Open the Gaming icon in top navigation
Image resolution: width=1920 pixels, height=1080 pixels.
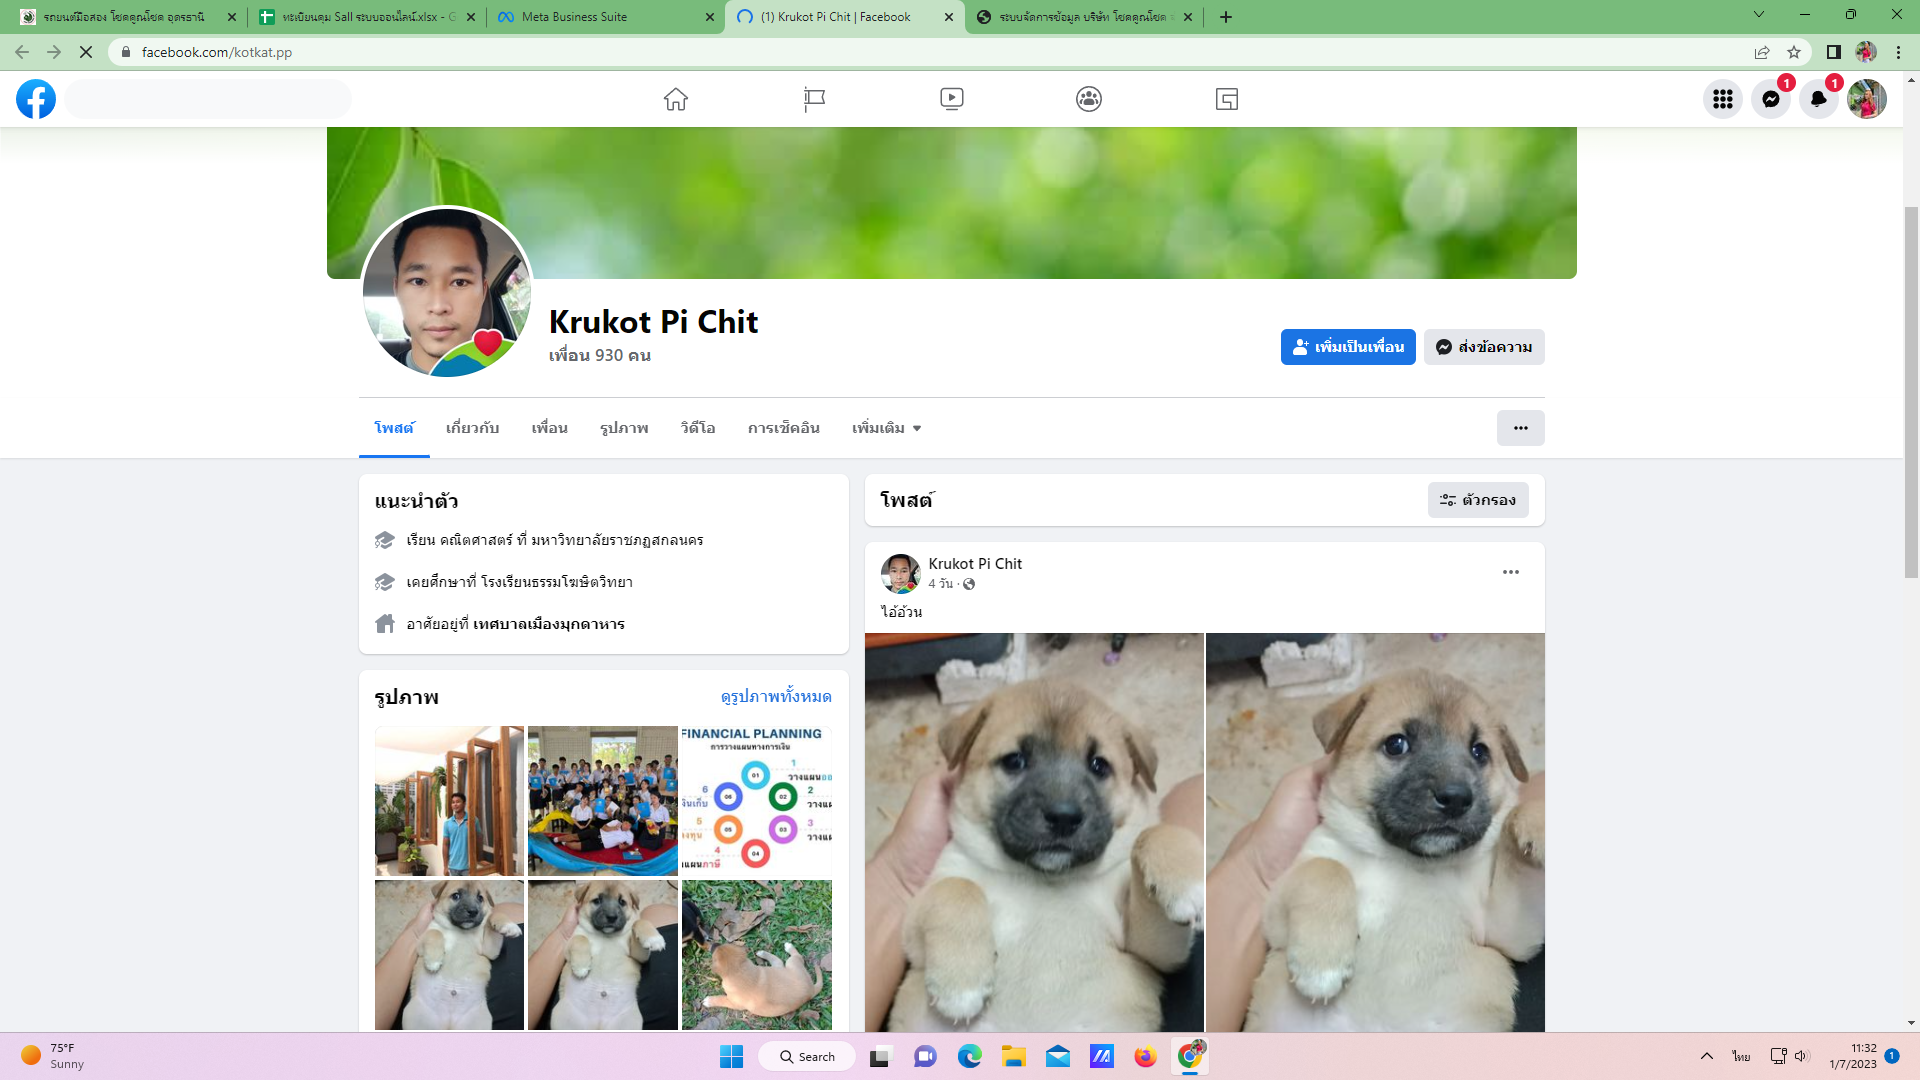(x=1227, y=99)
